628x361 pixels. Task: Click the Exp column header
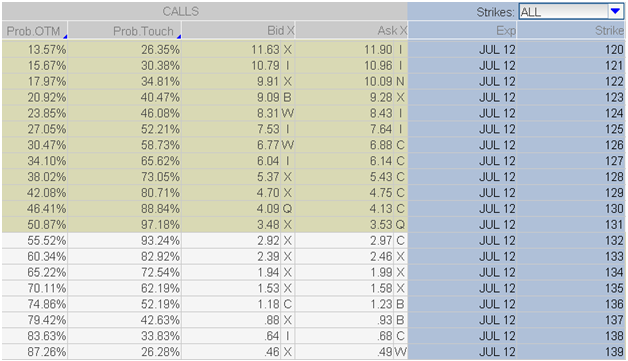click(x=463, y=31)
